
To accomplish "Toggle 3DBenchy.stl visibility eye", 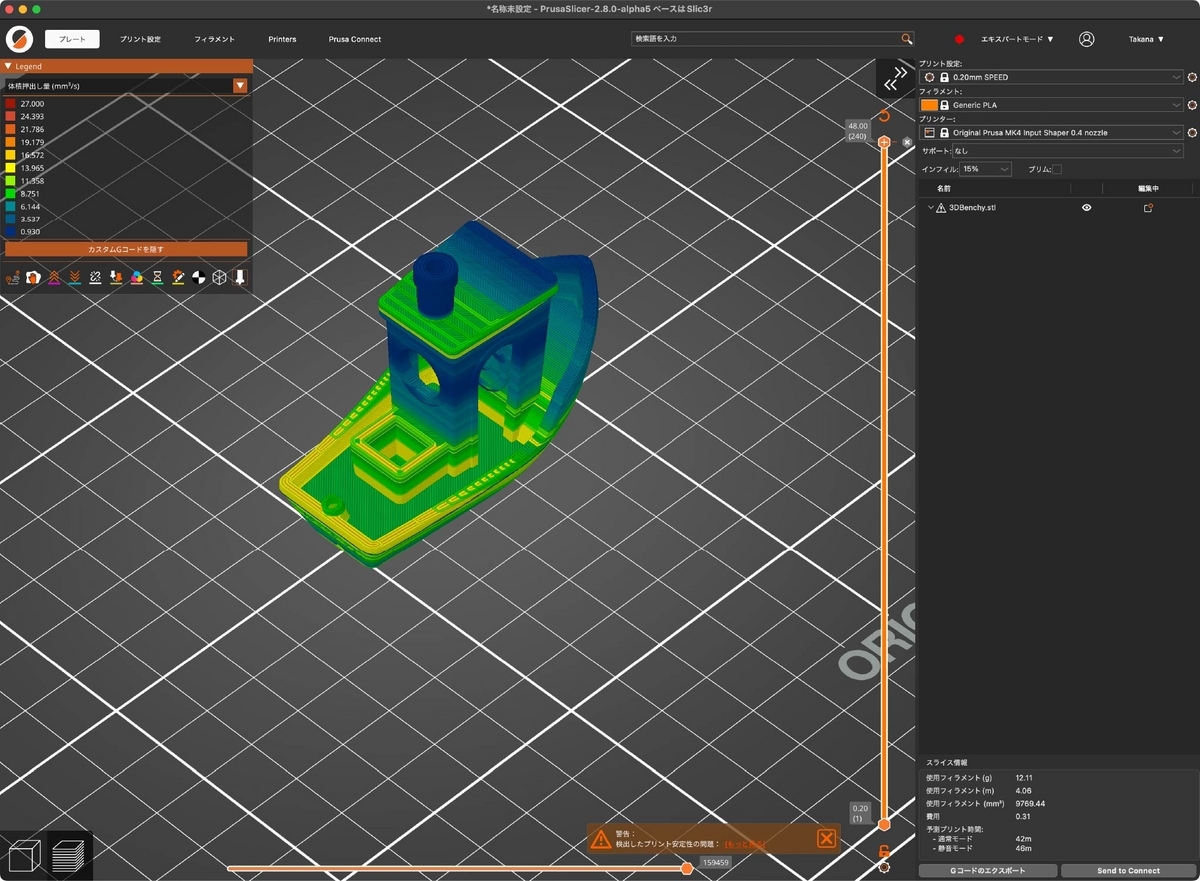I will (1086, 208).
